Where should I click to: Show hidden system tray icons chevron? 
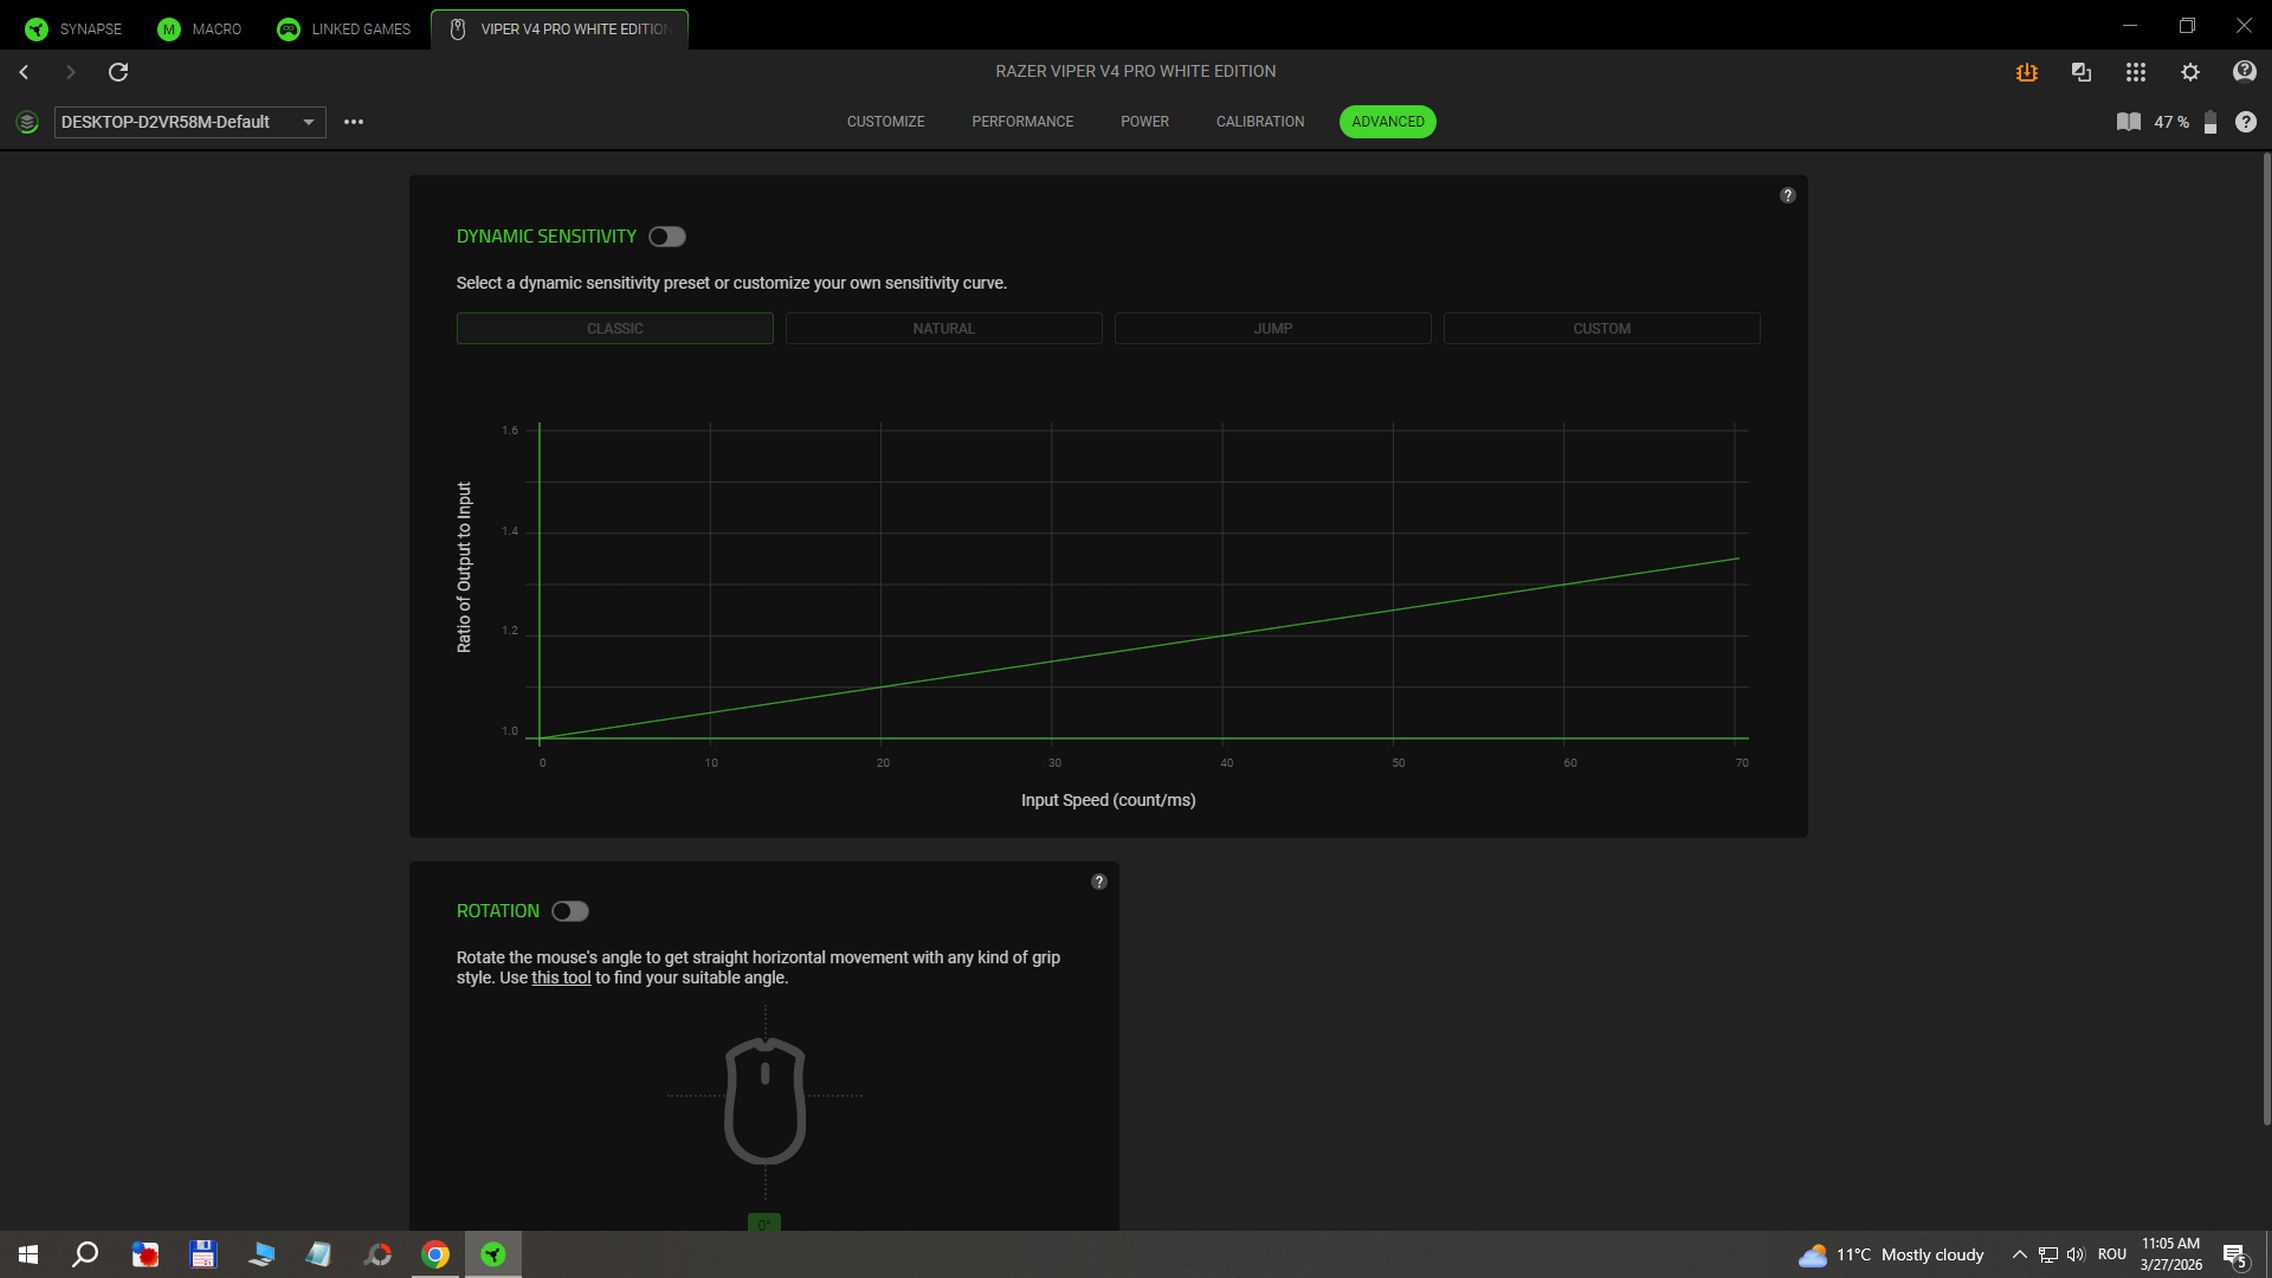point(2018,1254)
